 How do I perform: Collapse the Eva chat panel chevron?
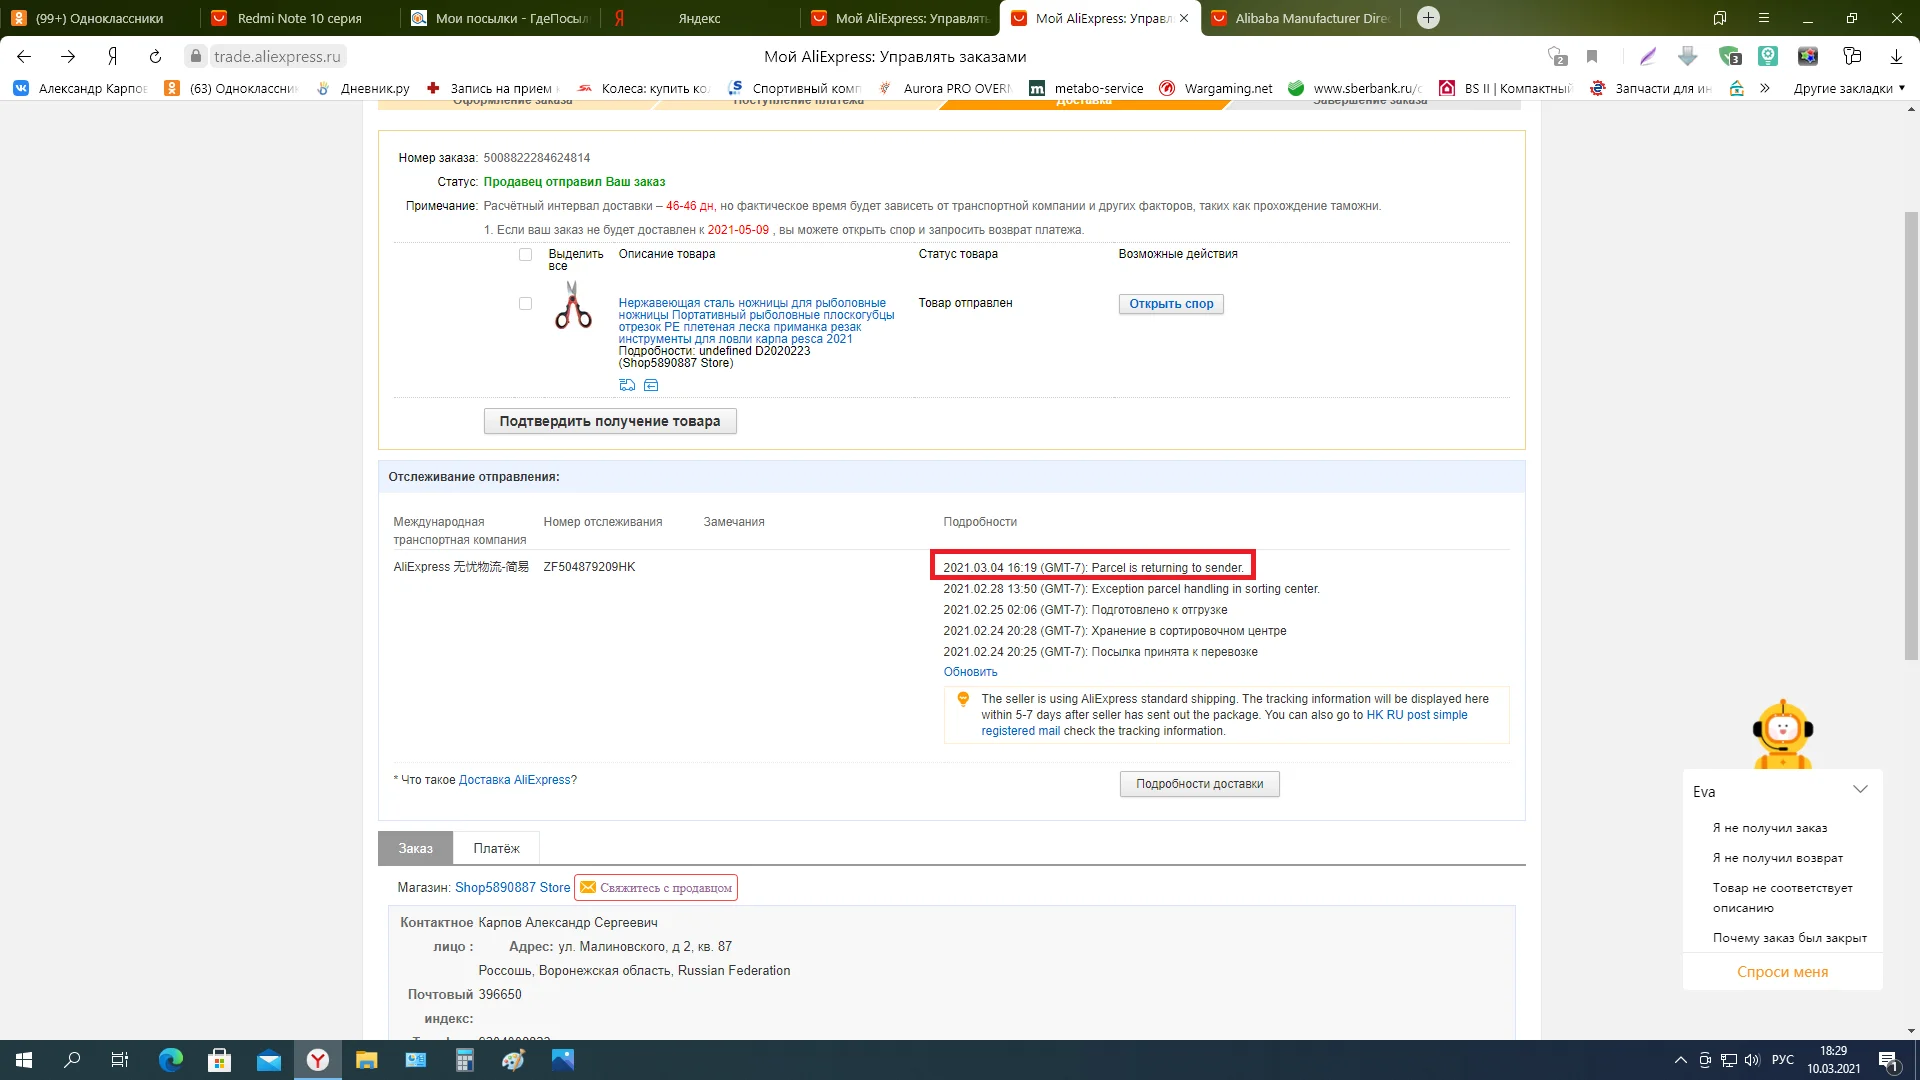tap(1860, 790)
